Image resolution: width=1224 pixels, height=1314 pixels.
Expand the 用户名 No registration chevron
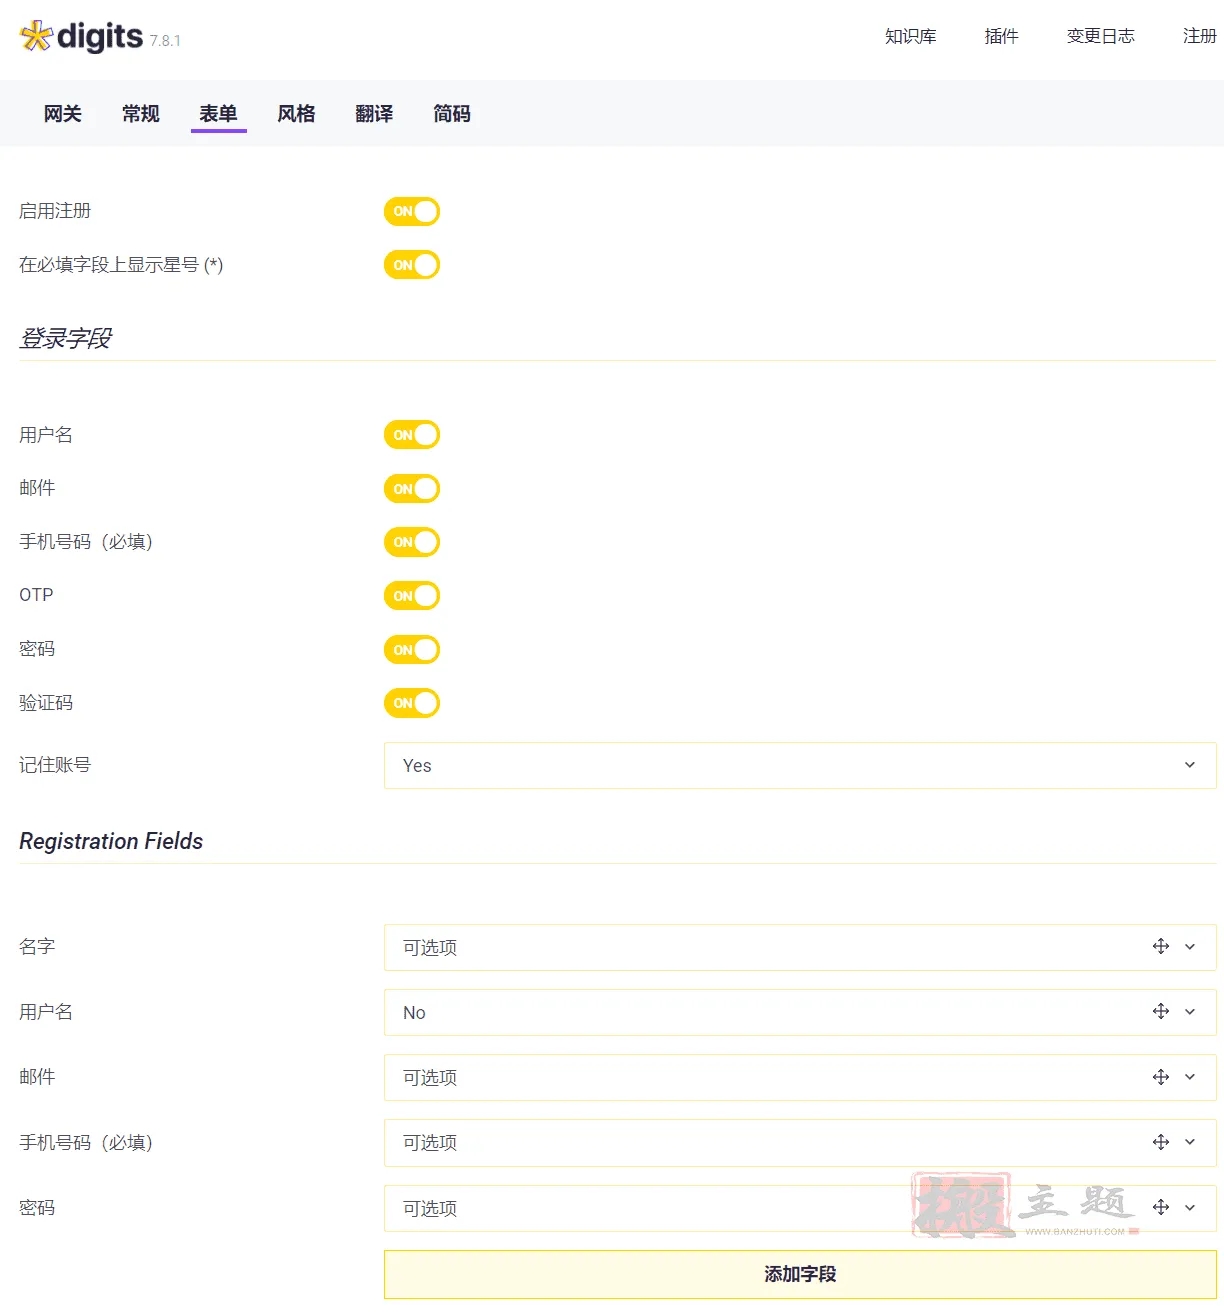click(1190, 1011)
